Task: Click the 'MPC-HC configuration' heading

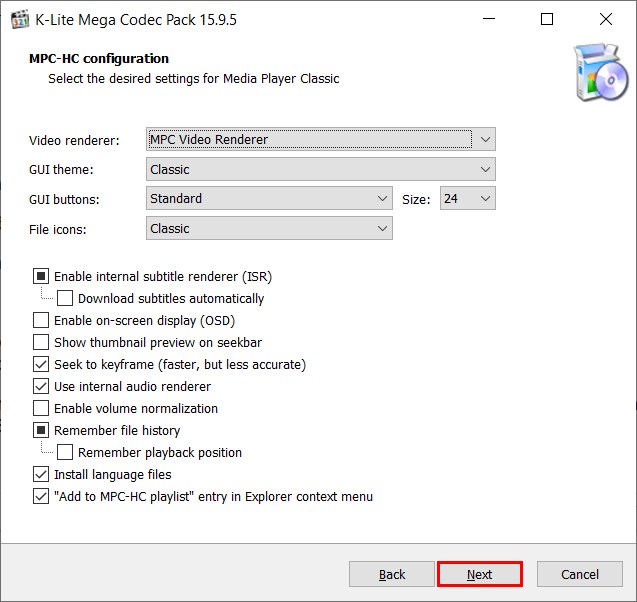Action: coord(99,58)
